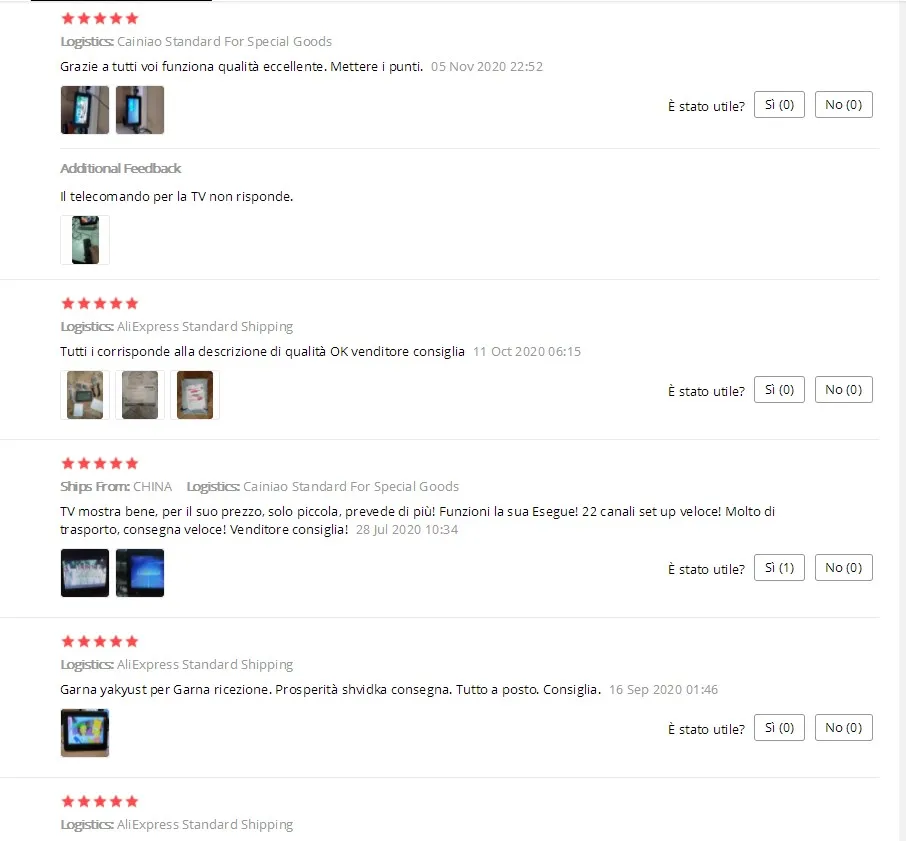Open middle photo in 11 Oct review
The image size is (906, 841).
140,395
